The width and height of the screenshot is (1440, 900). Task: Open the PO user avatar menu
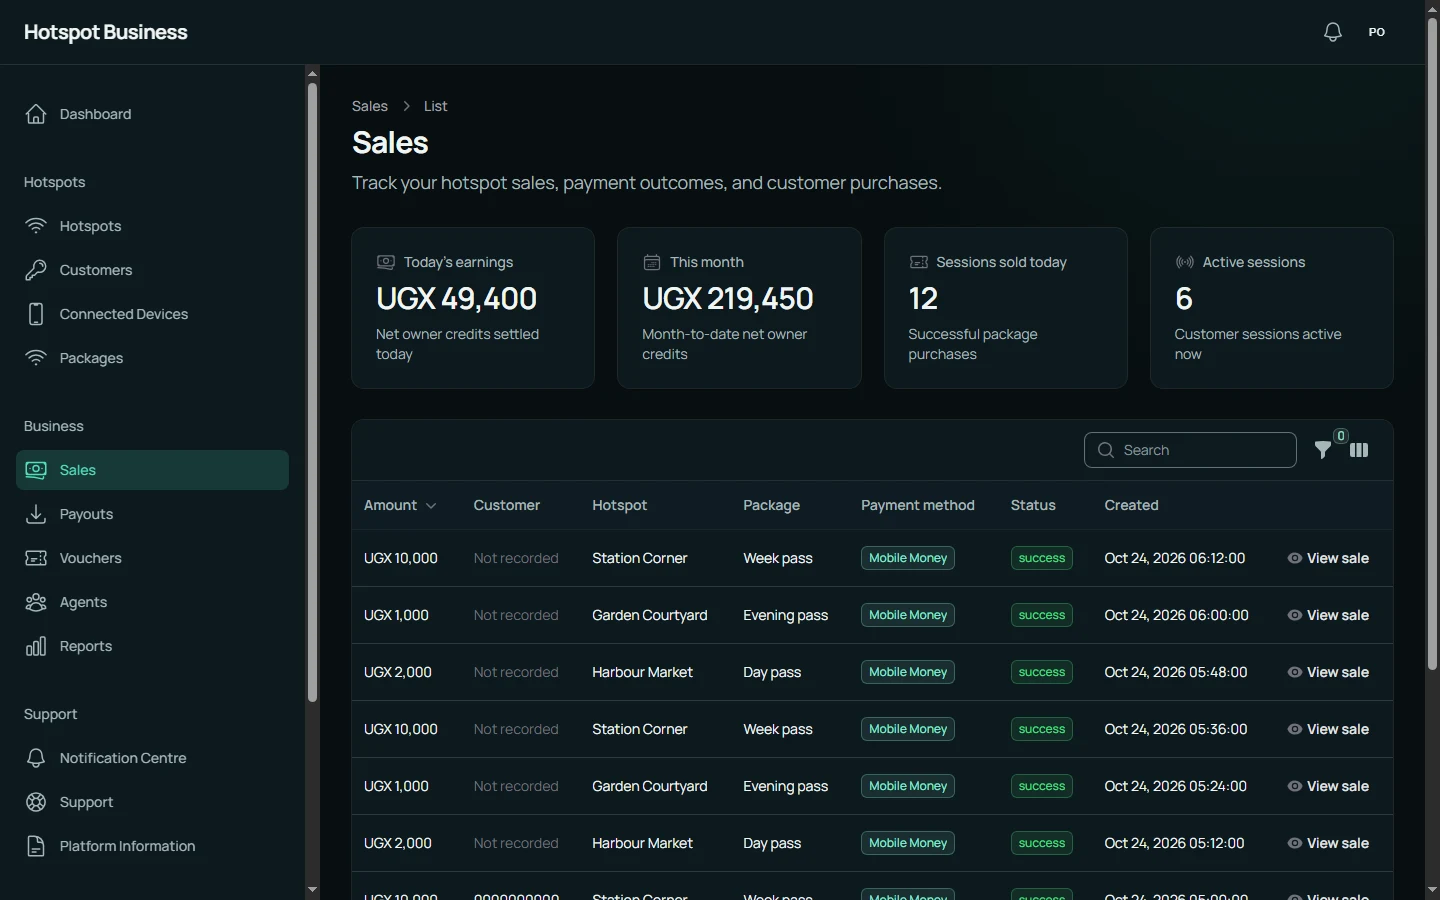pyautogui.click(x=1377, y=32)
